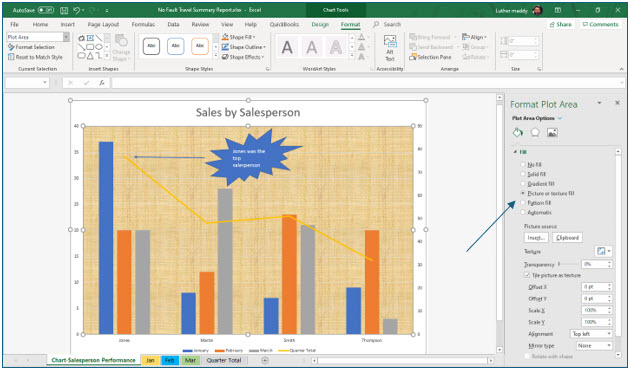Open Shape Effects options

click(243, 57)
